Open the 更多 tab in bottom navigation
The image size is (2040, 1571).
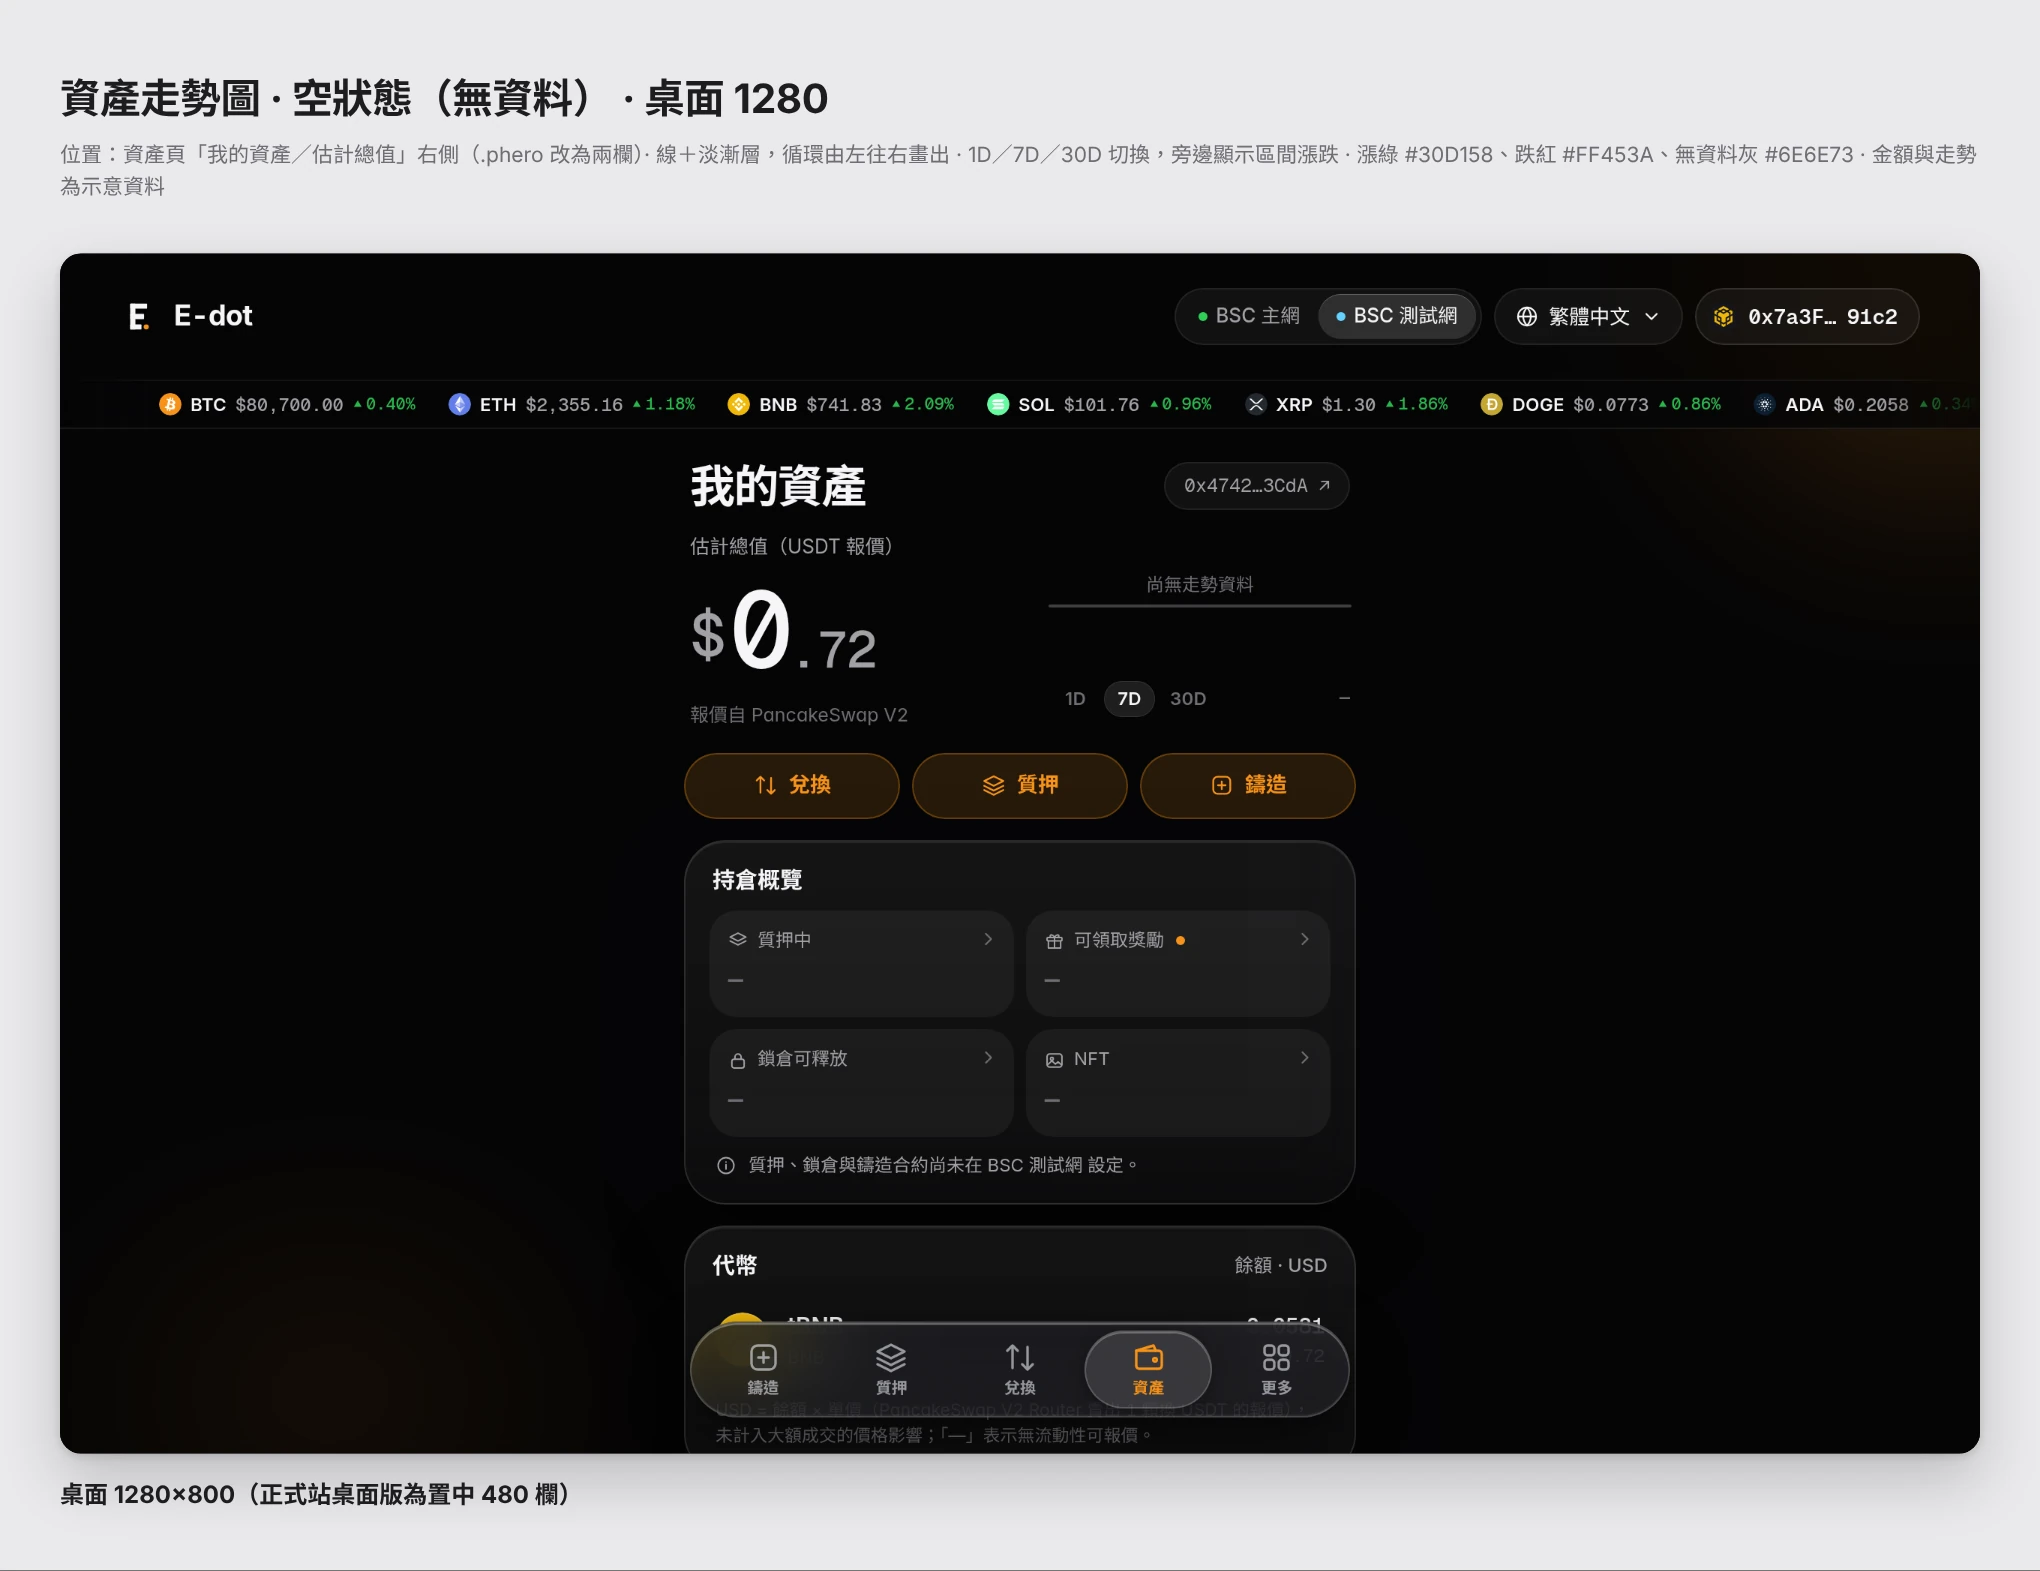1276,1370
